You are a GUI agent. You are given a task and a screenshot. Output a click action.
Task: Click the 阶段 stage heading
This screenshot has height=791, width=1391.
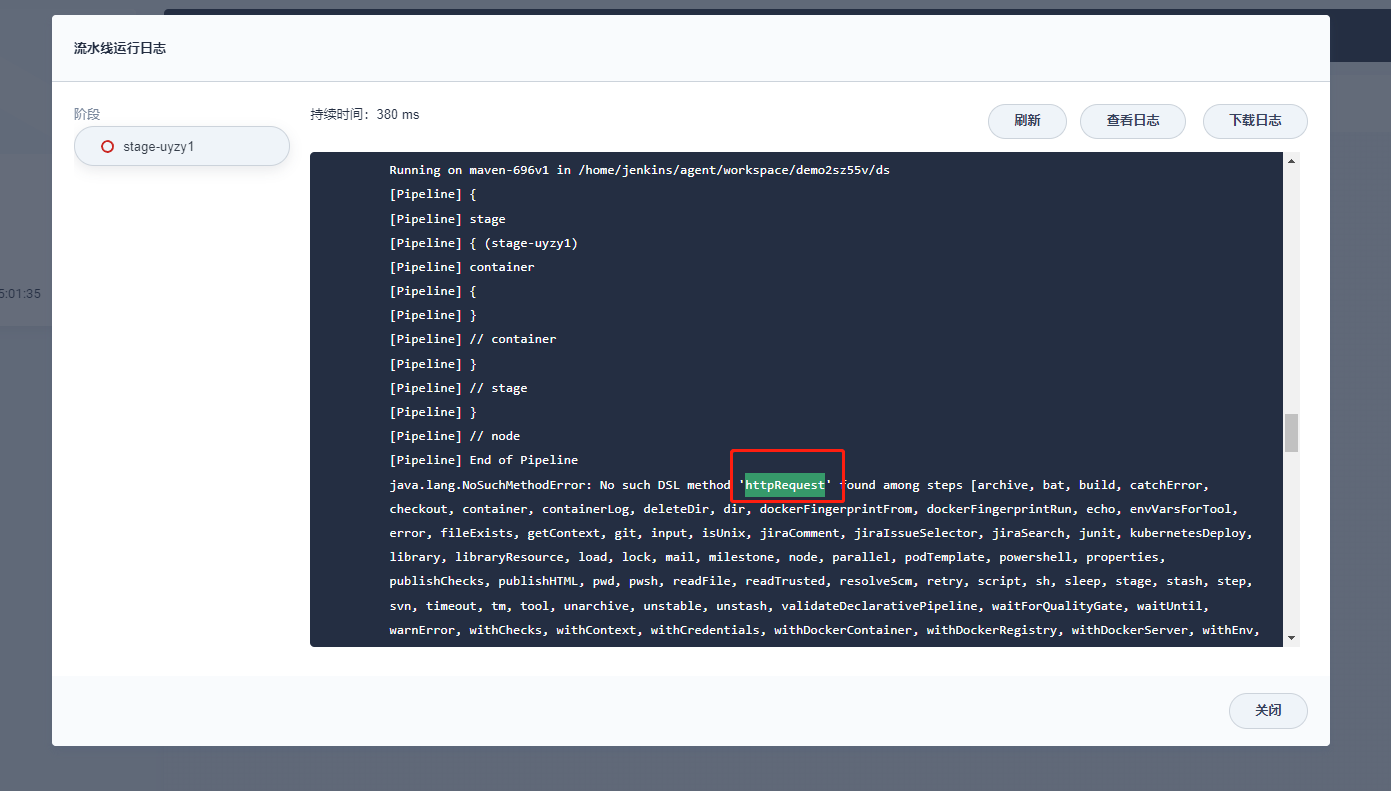87,115
